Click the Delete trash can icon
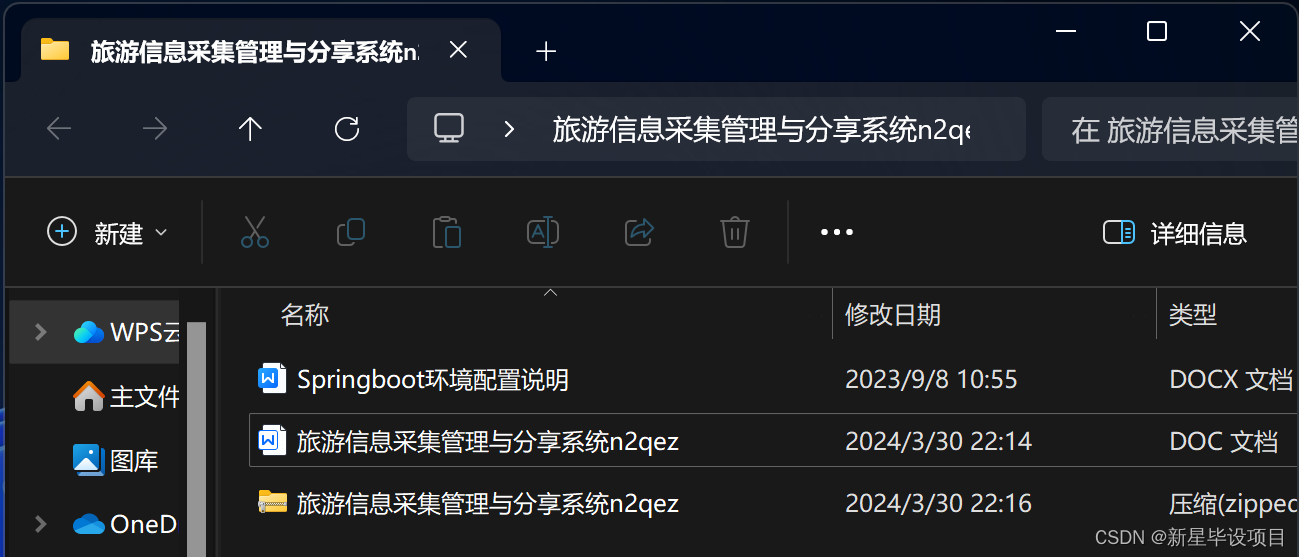This screenshot has width=1299, height=557. coord(735,233)
